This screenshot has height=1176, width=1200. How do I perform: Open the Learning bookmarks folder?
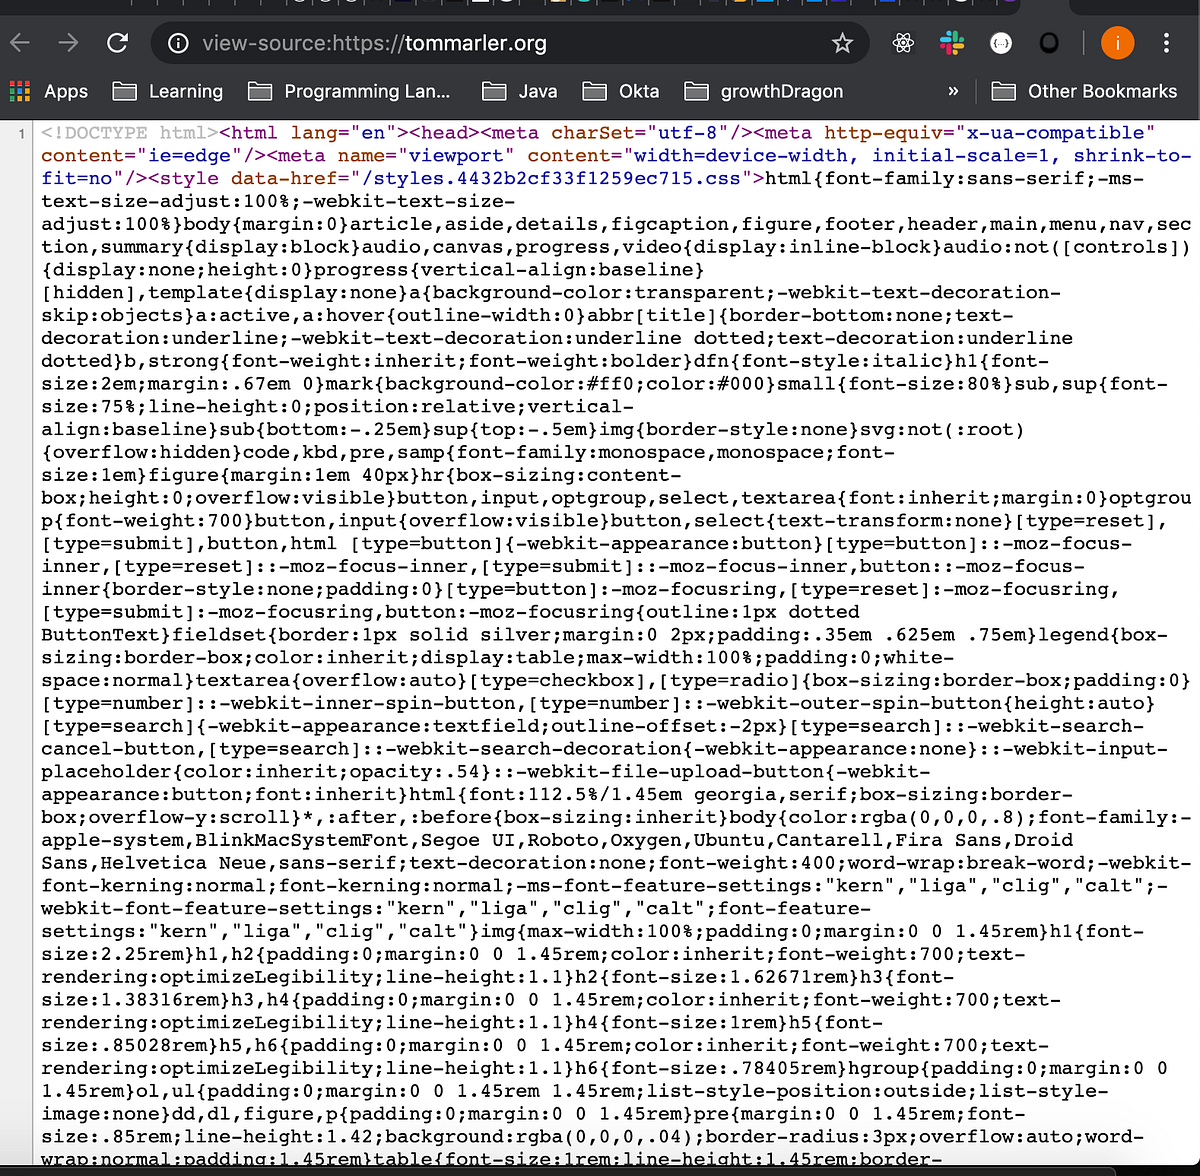[168, 91]
